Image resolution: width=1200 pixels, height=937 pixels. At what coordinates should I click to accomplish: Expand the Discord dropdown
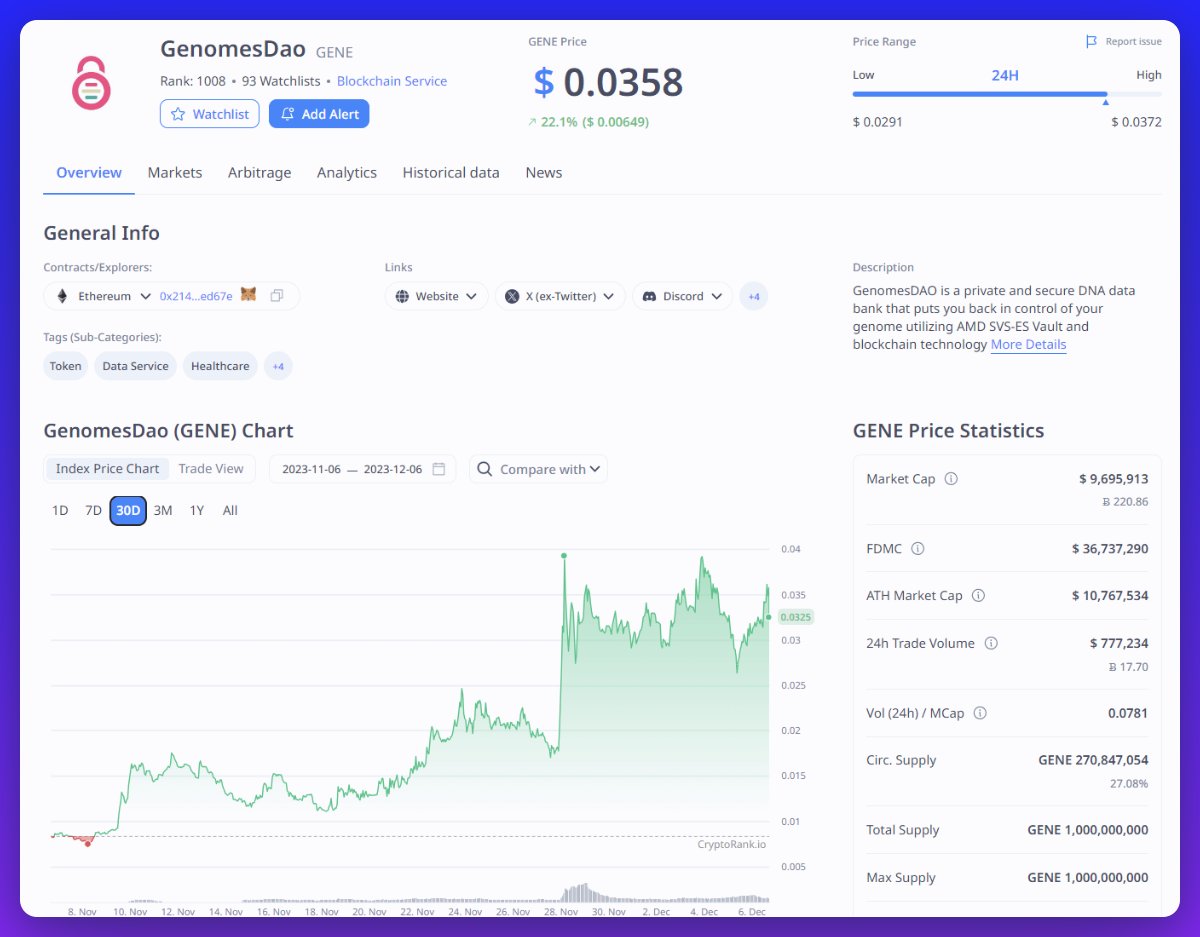point(716,297)
